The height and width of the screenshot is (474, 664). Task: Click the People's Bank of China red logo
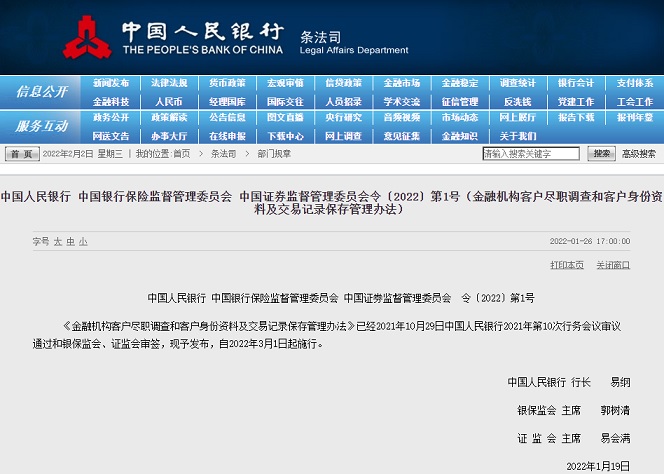click(x=87, y=37)
